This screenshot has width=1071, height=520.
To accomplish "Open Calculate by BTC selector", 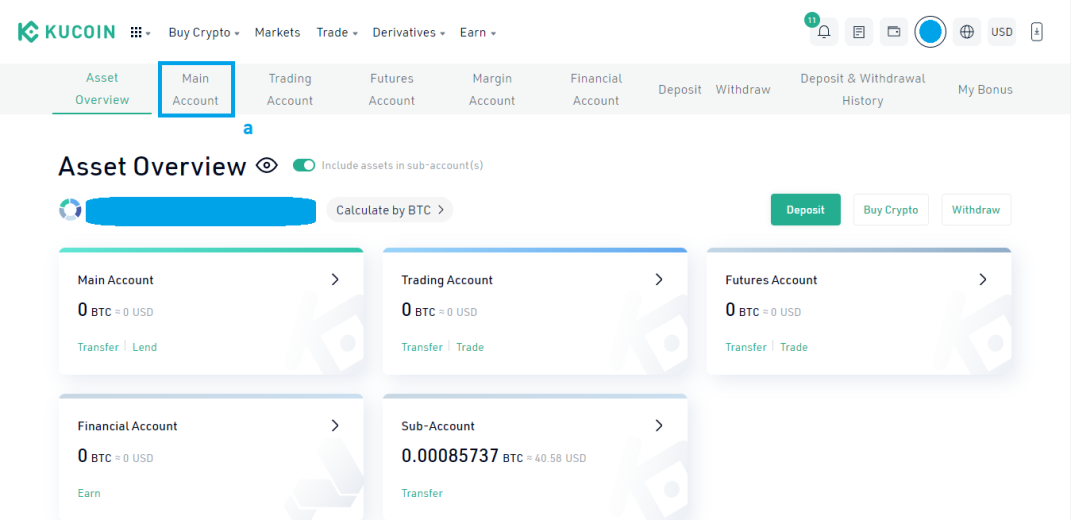I will click(389, 210).
